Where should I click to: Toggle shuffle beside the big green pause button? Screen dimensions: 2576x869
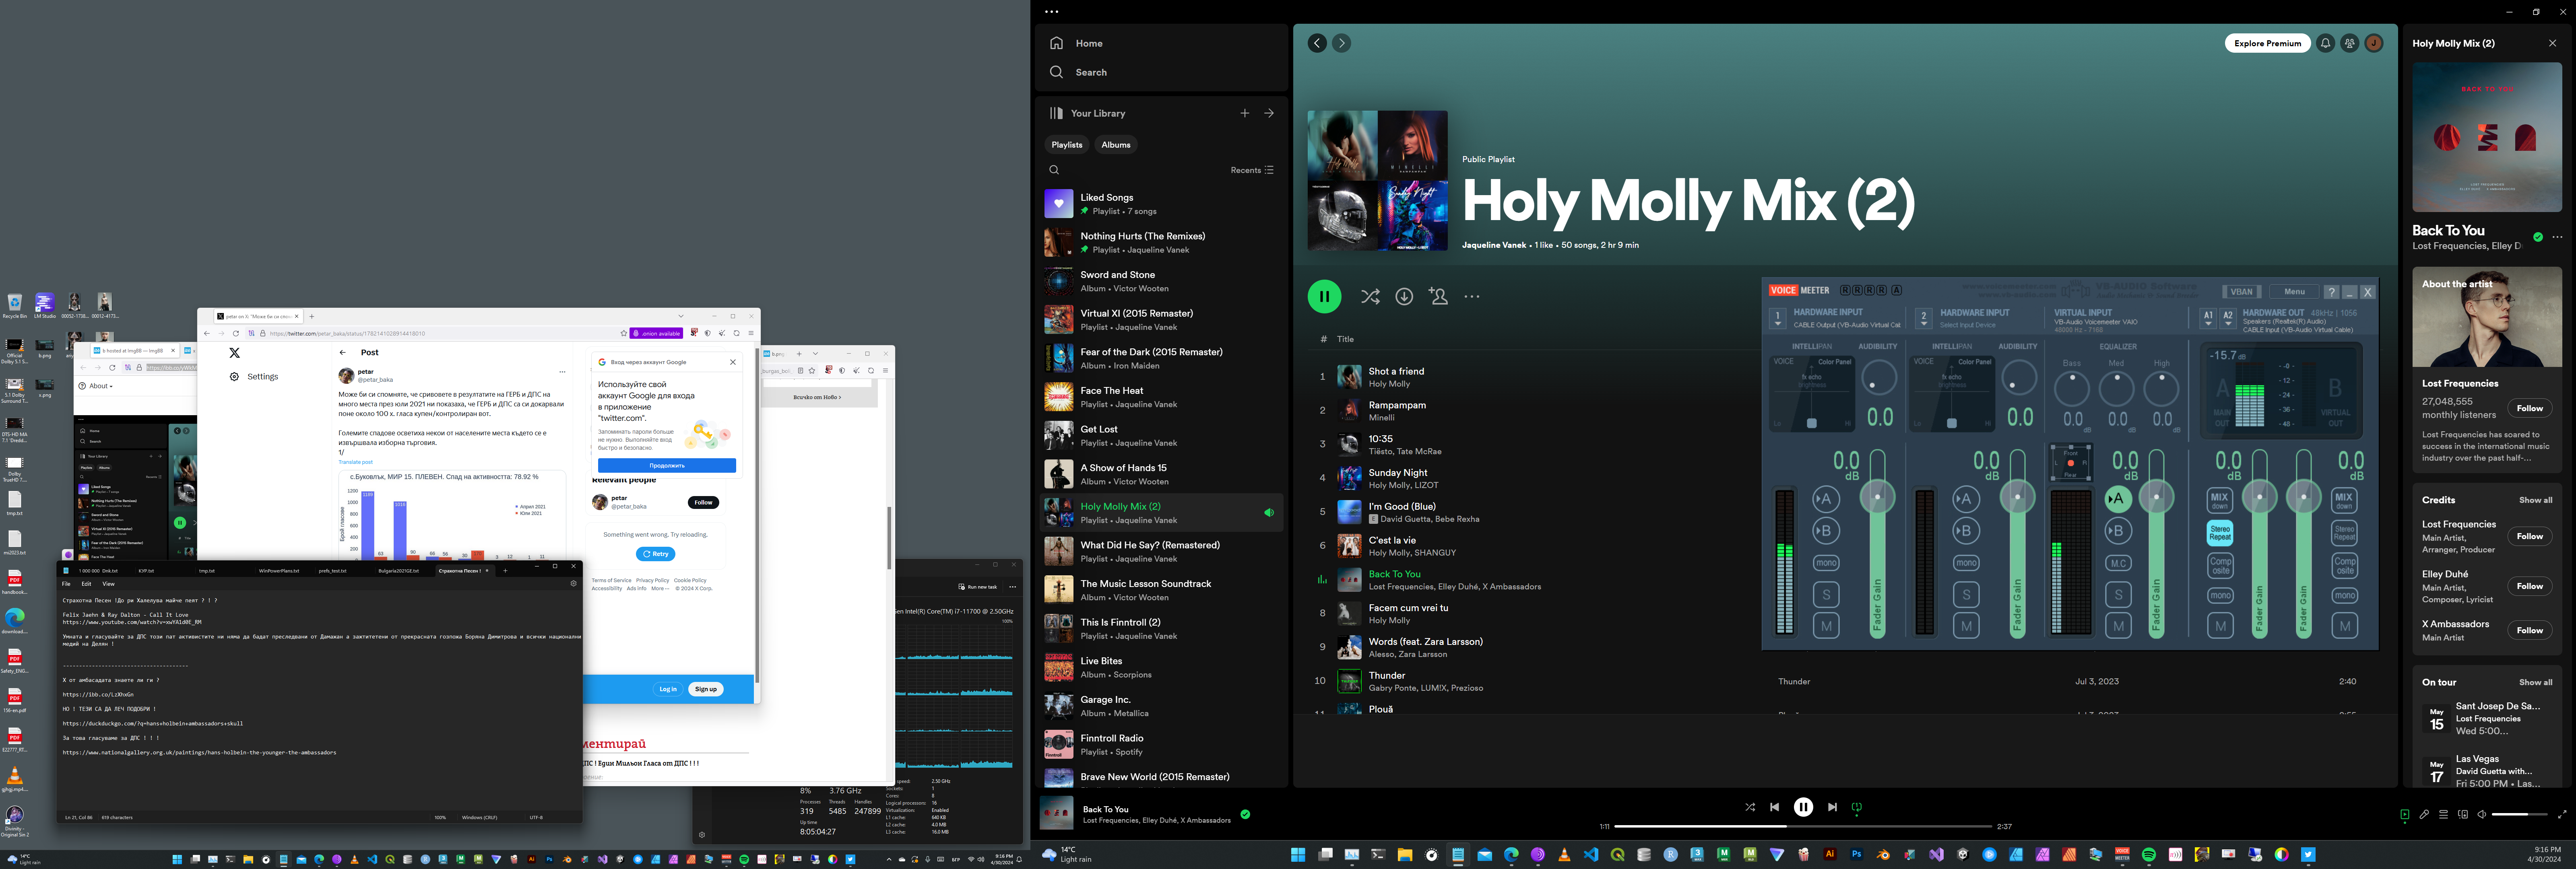click(1370, 296)
